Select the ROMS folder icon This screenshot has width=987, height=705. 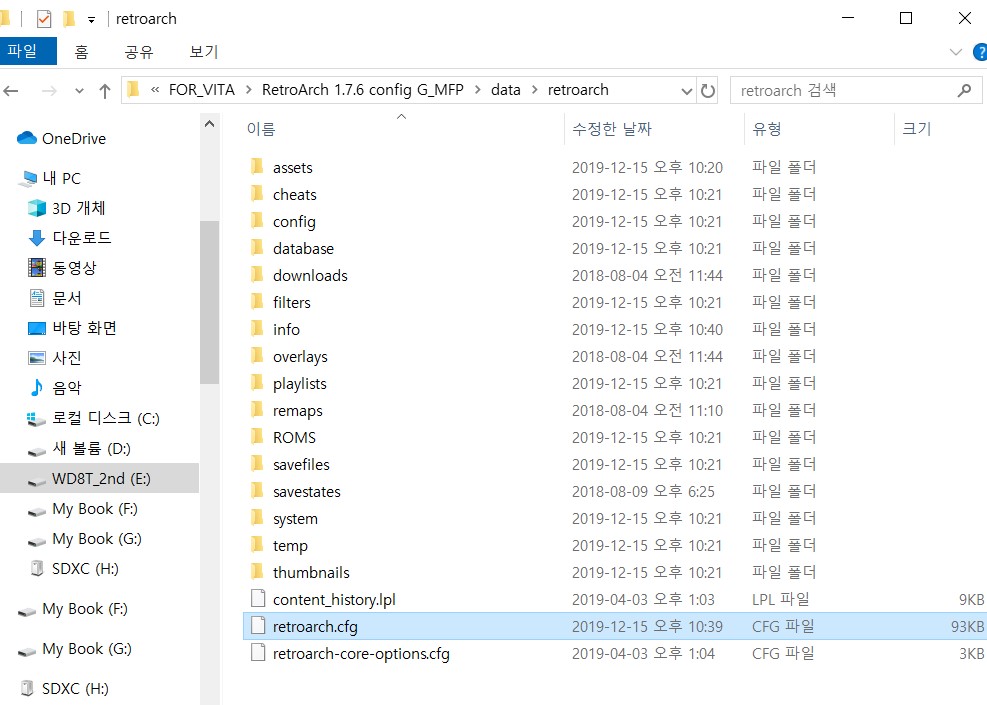[257, 437]
